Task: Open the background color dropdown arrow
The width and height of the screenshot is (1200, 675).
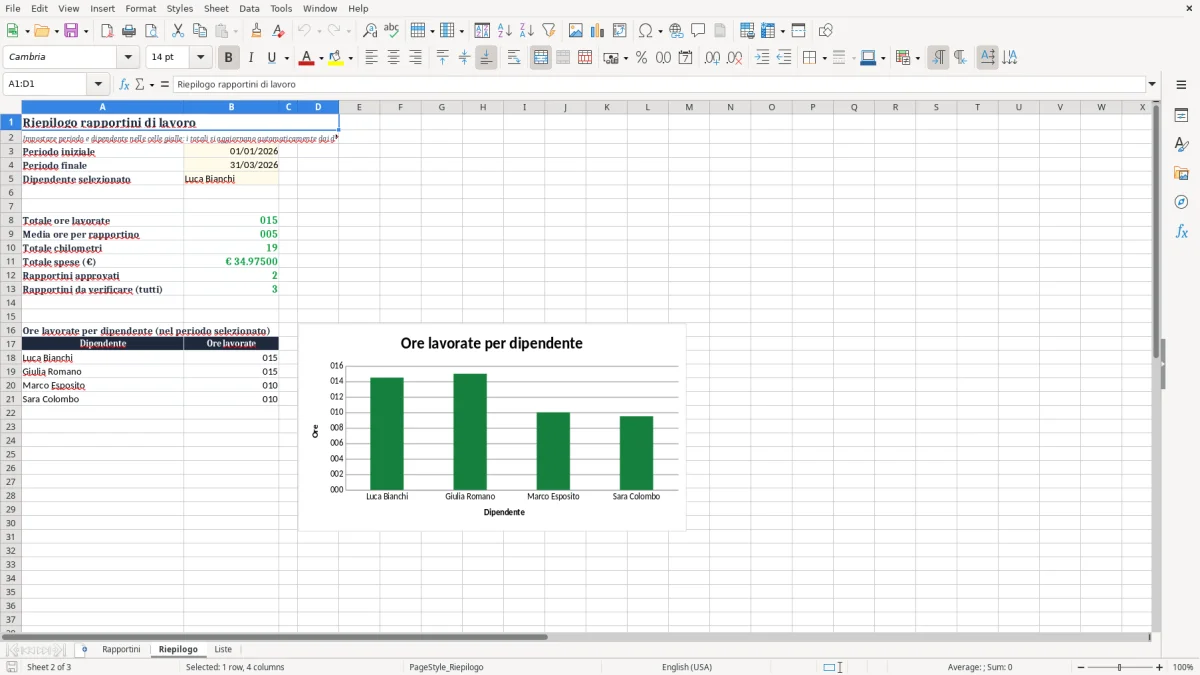Action: tap(350, 59)
